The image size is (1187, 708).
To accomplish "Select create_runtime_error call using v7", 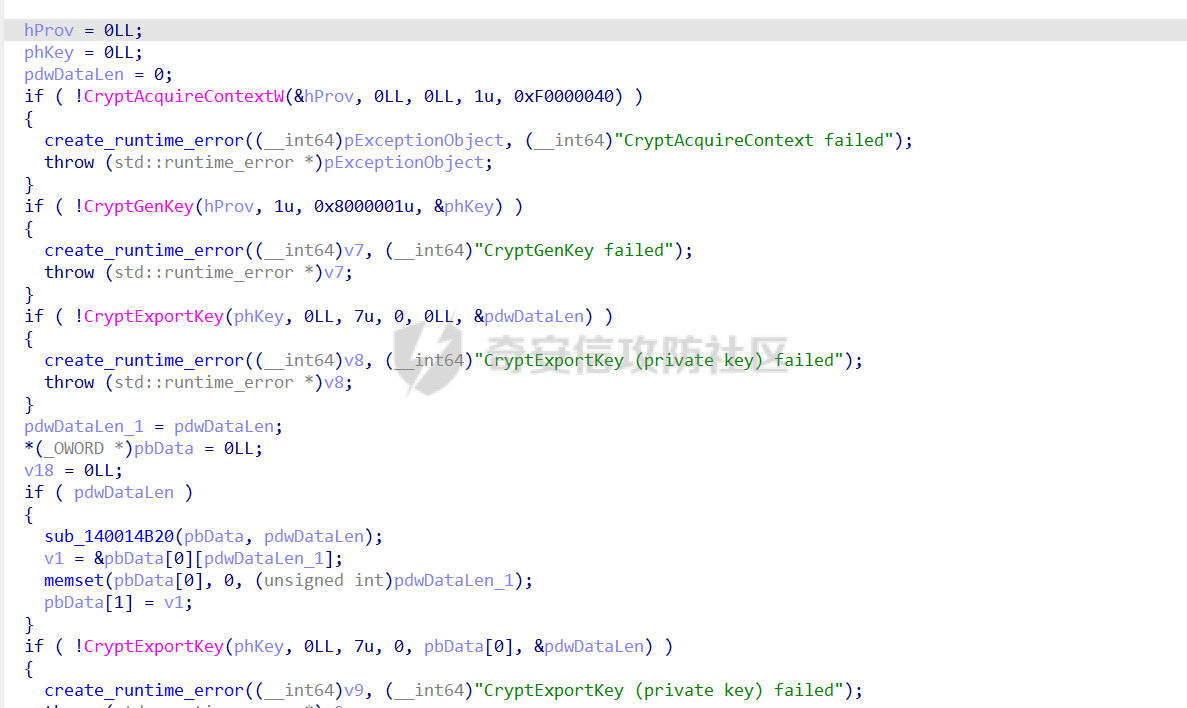I will tap(144, 250).
